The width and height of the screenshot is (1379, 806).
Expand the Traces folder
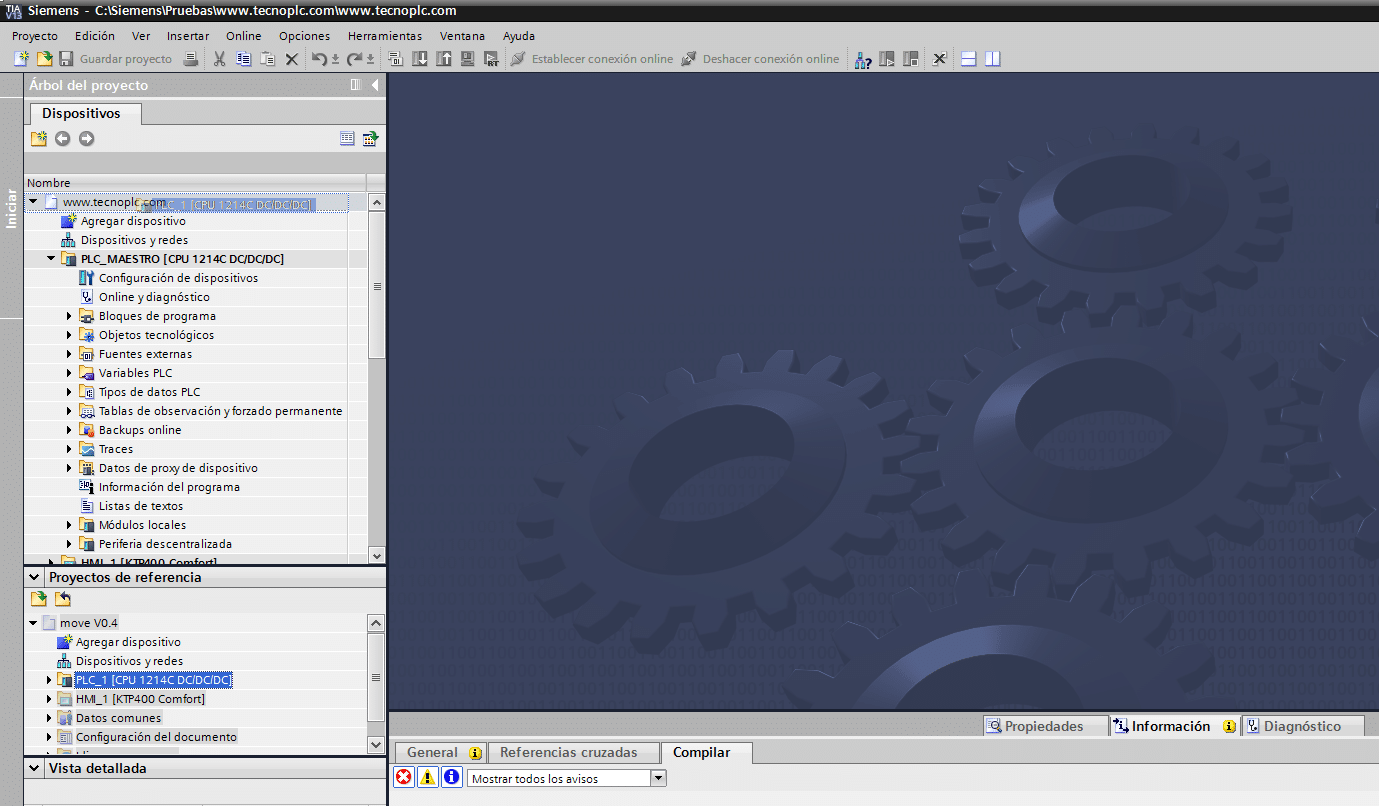[70, 449]
